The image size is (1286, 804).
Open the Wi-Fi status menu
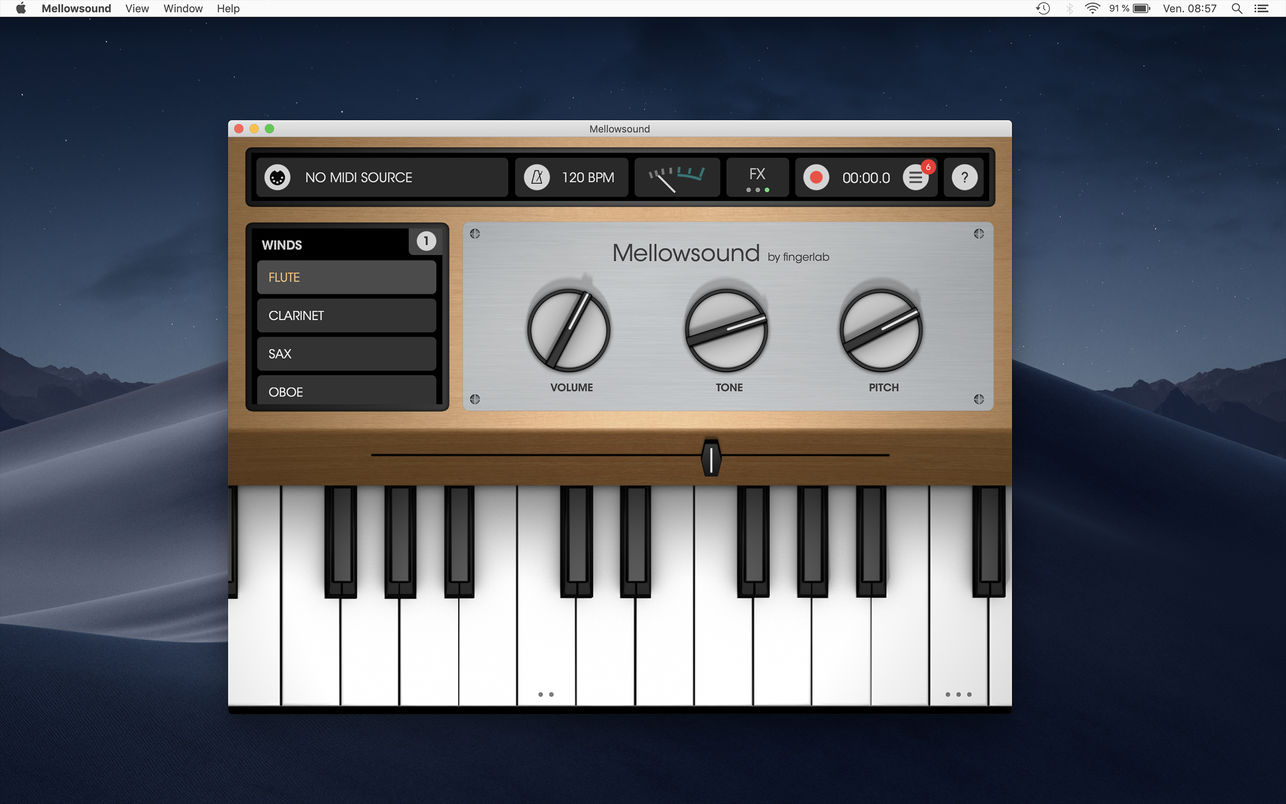coord(1092,8)
